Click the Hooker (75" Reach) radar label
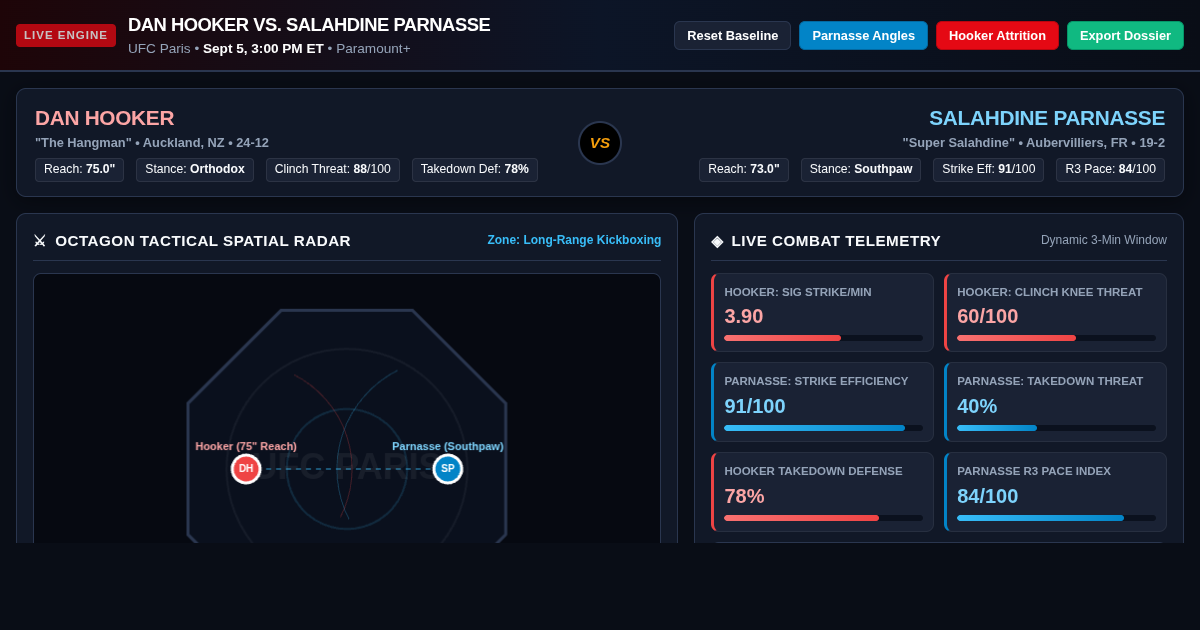Image resolution: width=1200 pixels, height=630 pixels. coord(246,446)
